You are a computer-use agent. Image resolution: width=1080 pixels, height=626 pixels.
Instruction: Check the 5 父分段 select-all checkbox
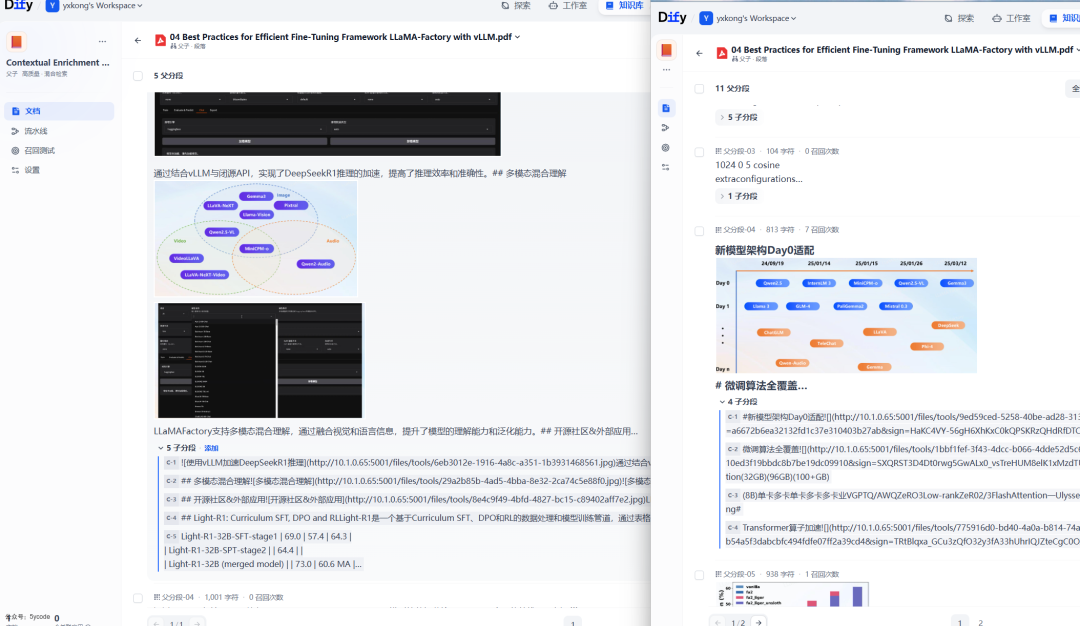pos(137,75)
